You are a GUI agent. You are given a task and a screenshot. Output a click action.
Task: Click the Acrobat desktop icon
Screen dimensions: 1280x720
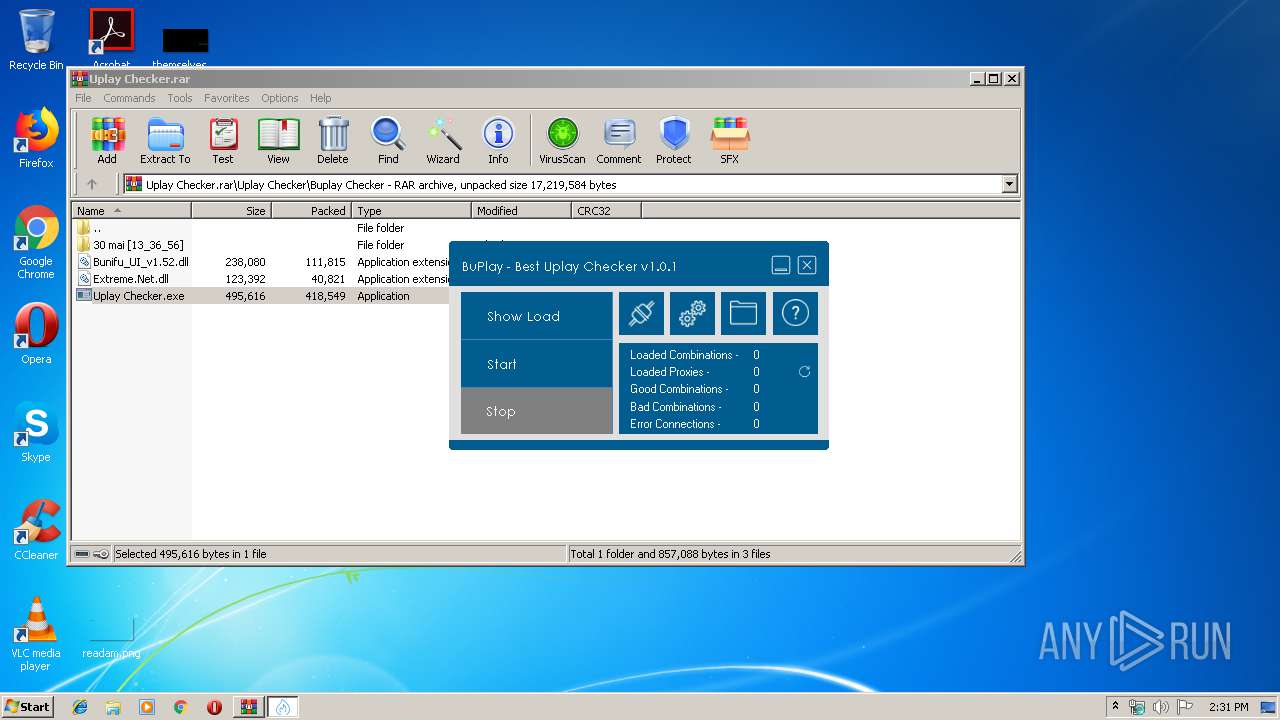(112, 40)
